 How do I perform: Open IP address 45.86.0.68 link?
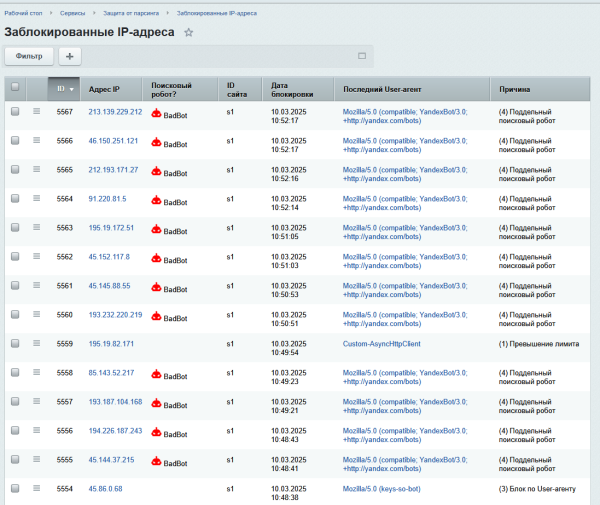[105, 489]
